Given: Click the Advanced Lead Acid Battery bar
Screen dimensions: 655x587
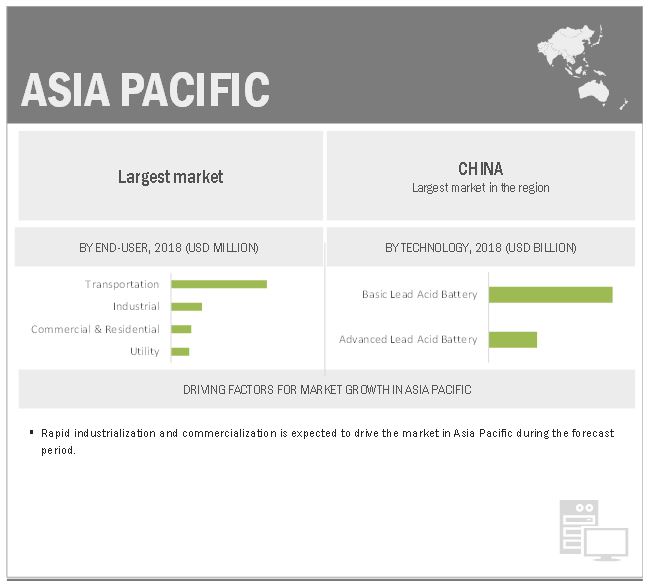Looking at the screenshot, I should [x=513, y=340].
